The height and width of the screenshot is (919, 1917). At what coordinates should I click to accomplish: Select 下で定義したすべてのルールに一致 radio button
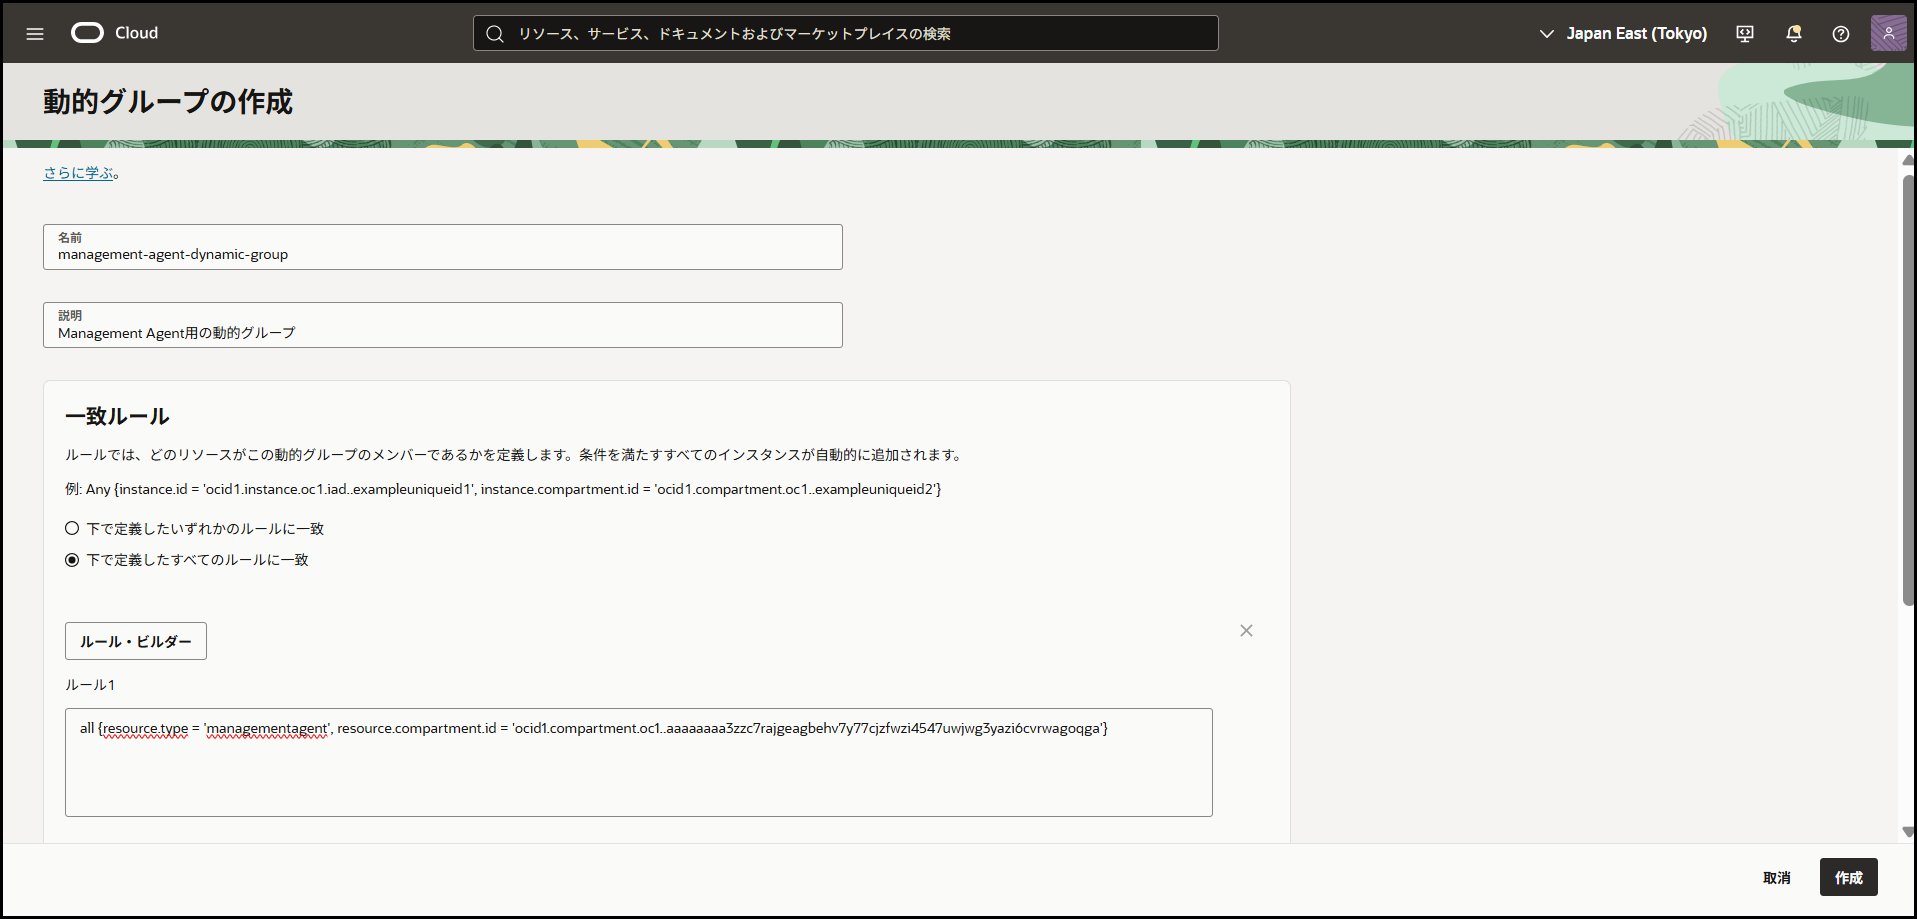72,560
